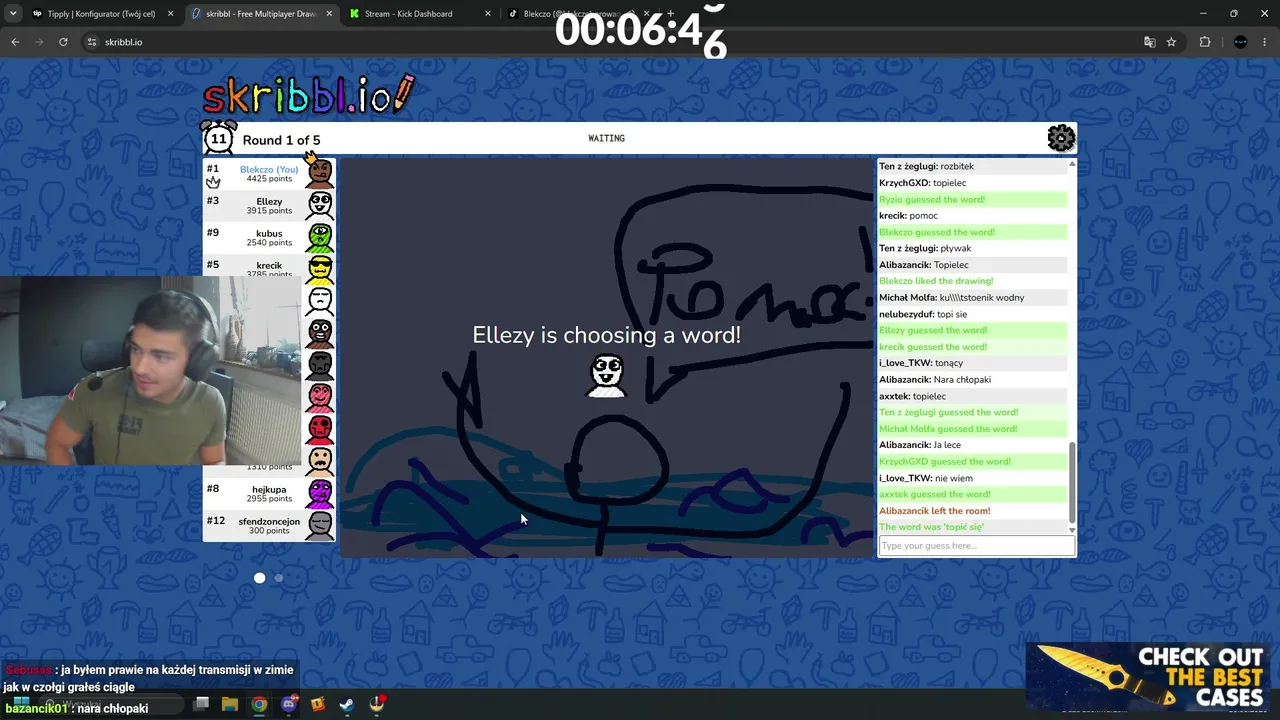Click Blekczo's crowned brown avatar

[x=320, y=173]
